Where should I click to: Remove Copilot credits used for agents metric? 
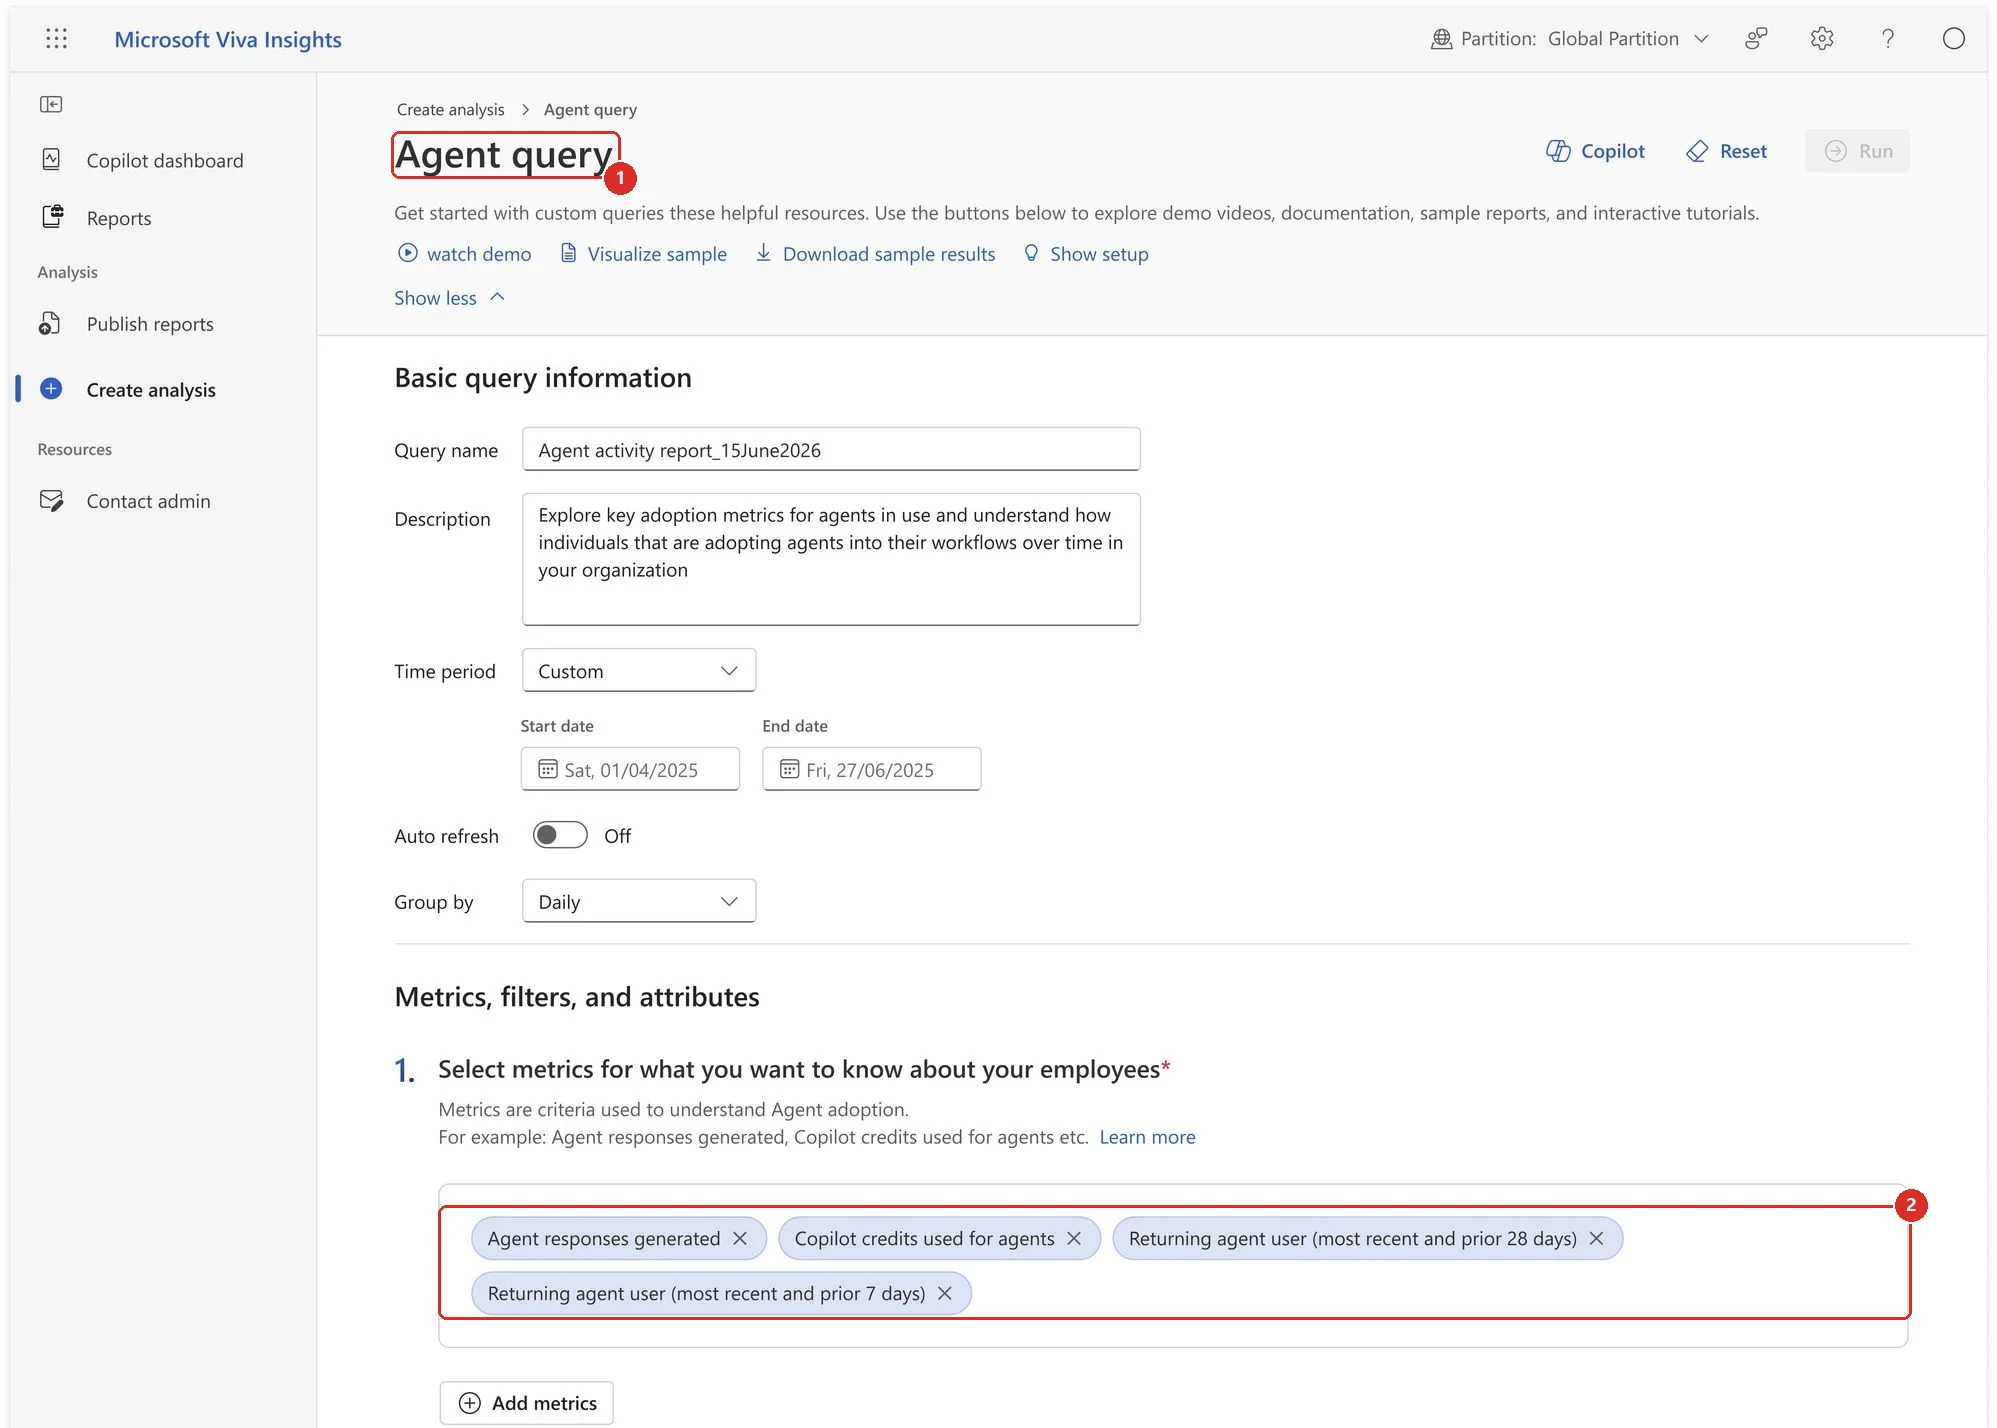pos(1074,1238)
